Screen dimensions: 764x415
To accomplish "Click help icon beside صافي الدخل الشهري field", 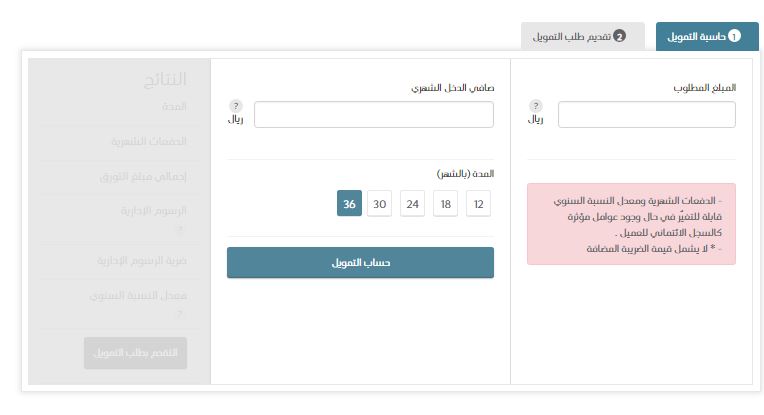I will [x=235, y=106].
